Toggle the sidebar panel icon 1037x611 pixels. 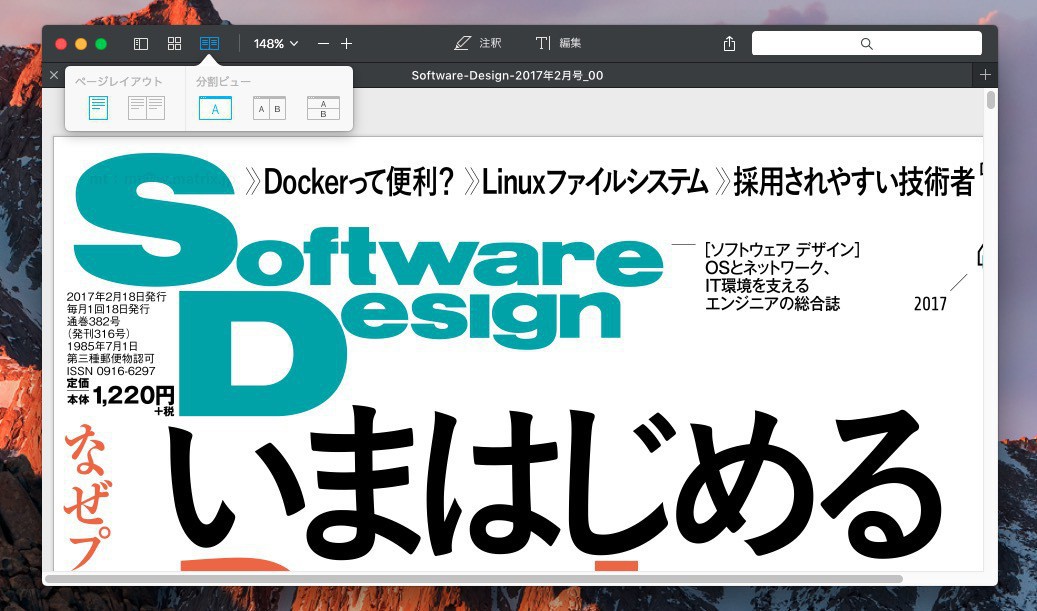point(141,44)
